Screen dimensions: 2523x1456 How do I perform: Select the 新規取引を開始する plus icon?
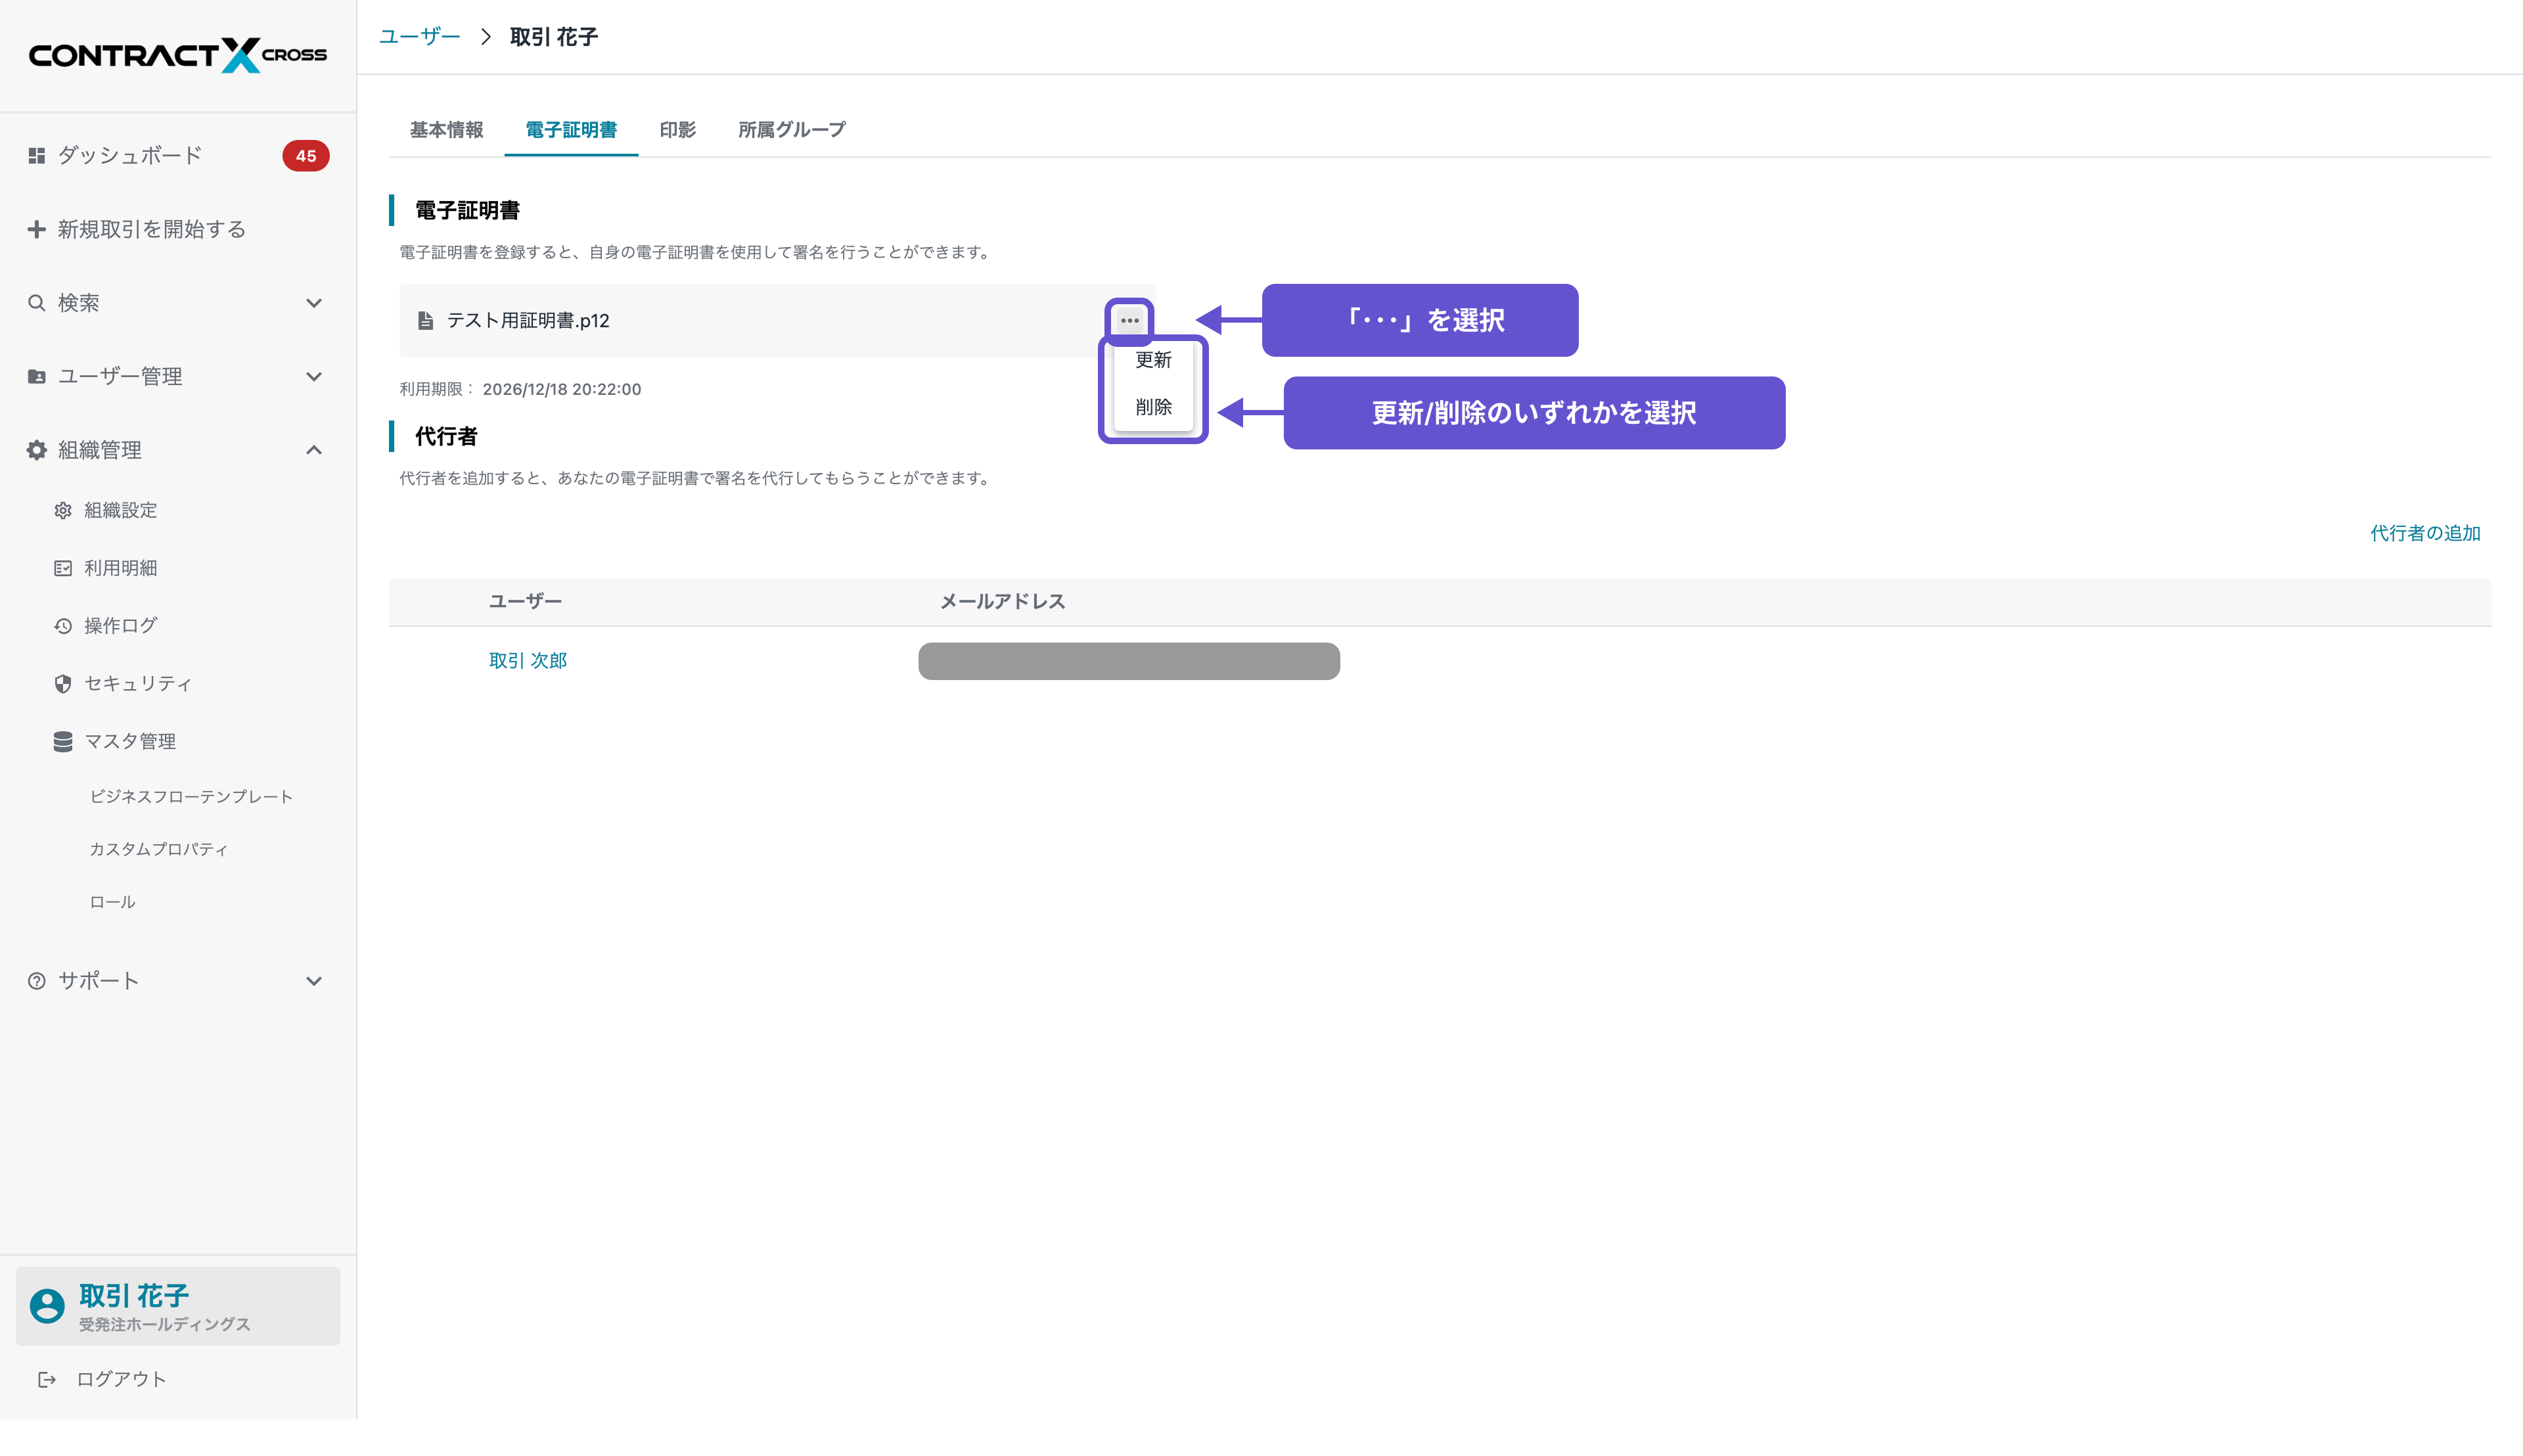pyautogui.click(x=36, y=229)
